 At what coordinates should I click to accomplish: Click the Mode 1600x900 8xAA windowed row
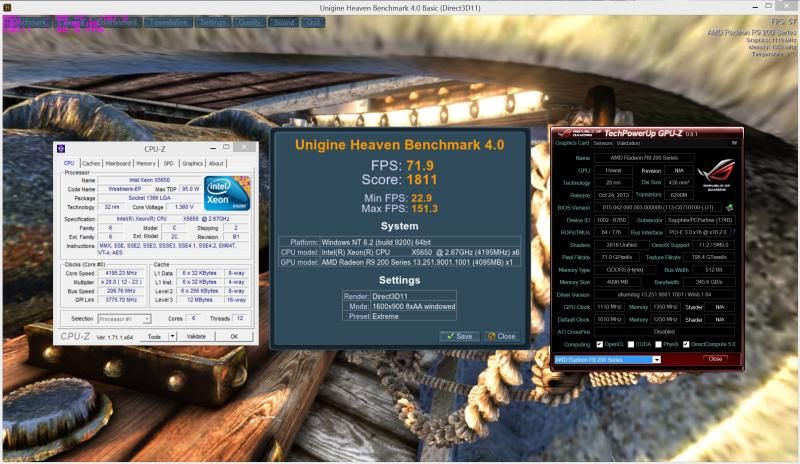399,306
